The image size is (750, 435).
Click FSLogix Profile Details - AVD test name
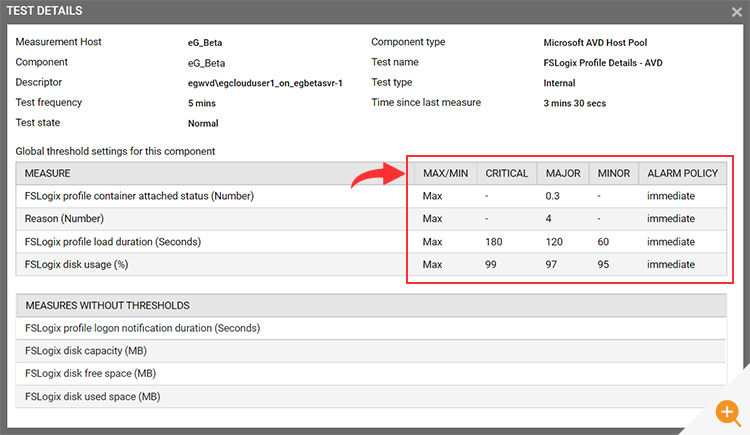click(x=603, y=63)
